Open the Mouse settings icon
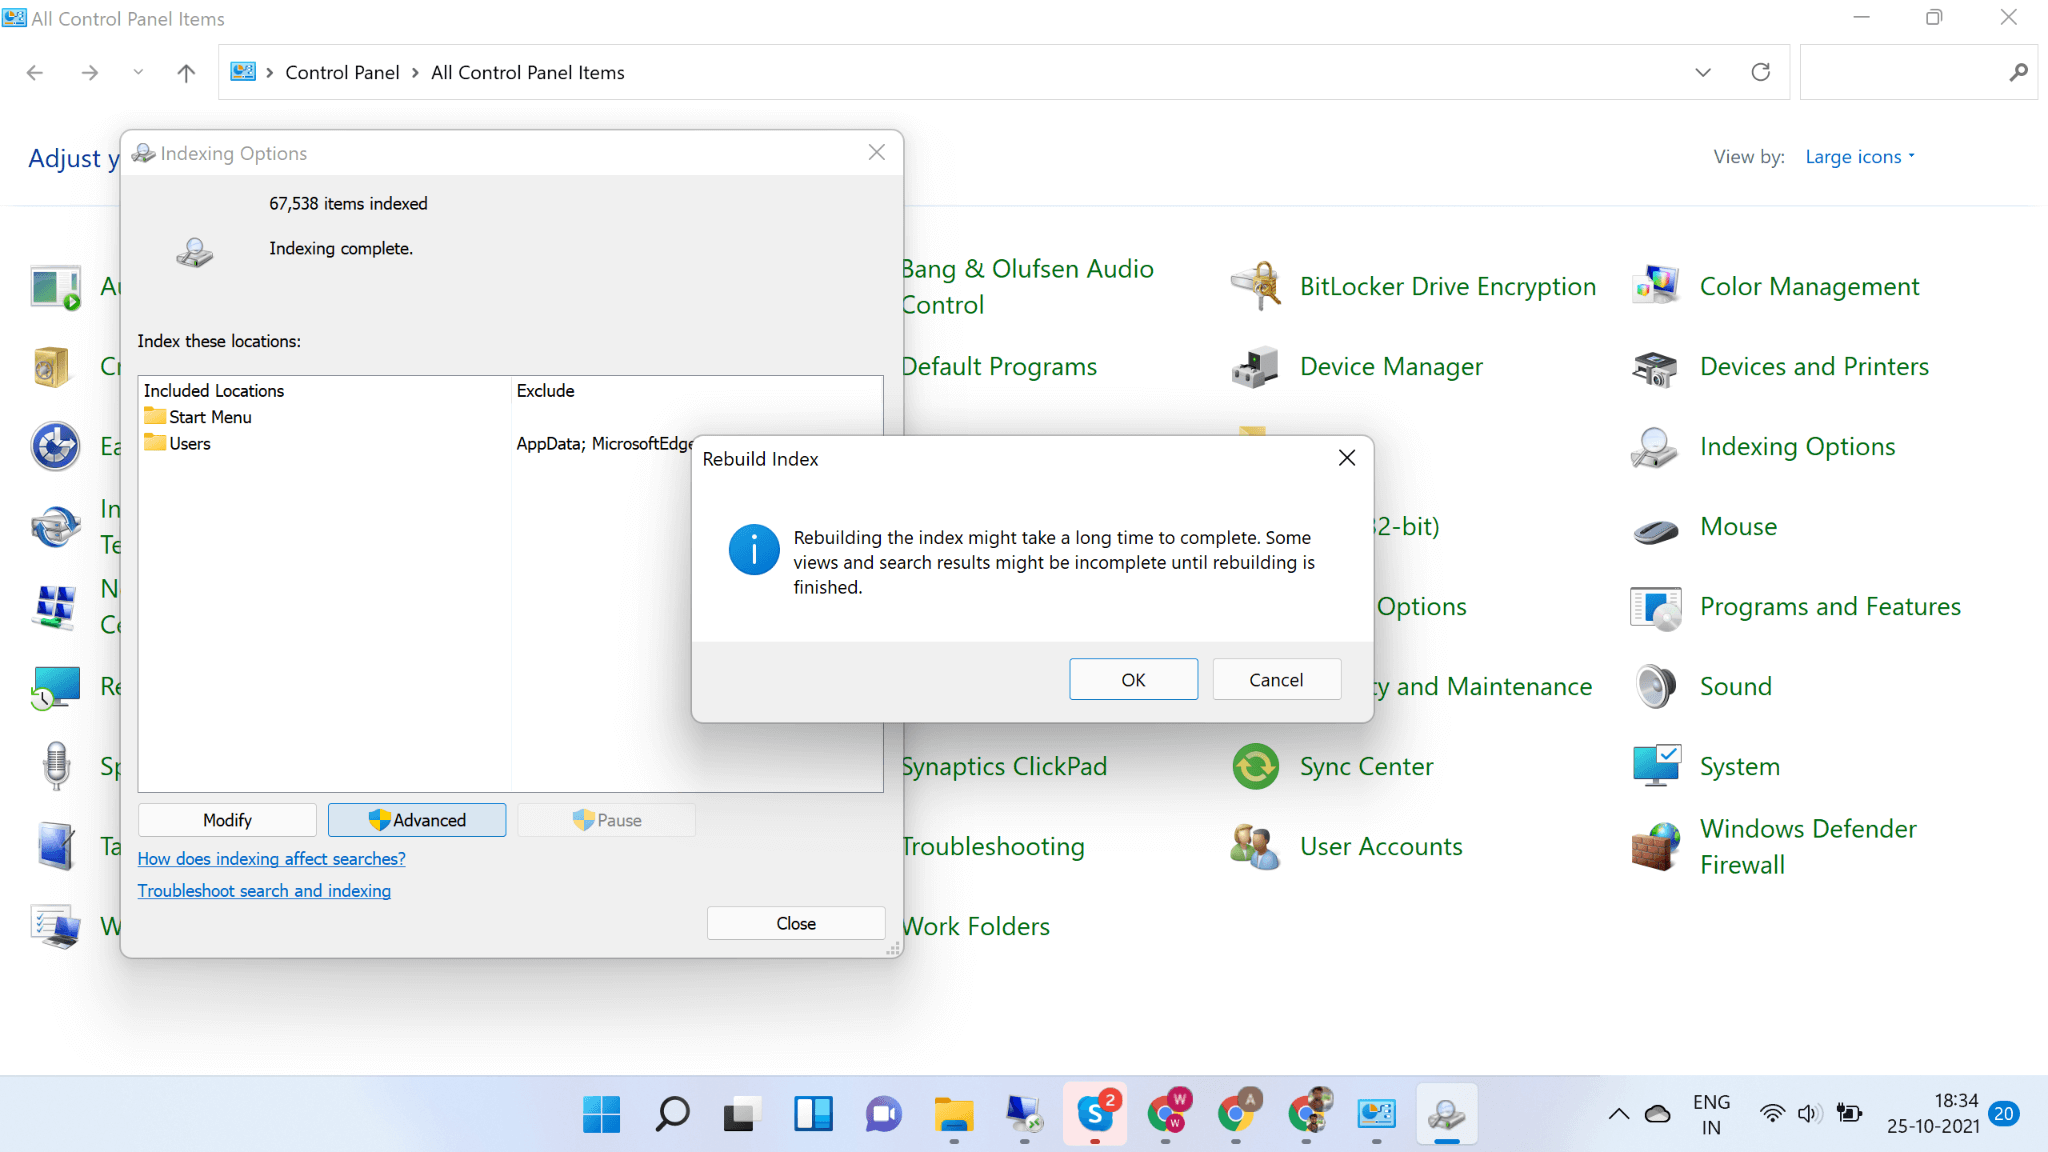This screenshot has height=1152, width=2048. tap(1656, 528)
